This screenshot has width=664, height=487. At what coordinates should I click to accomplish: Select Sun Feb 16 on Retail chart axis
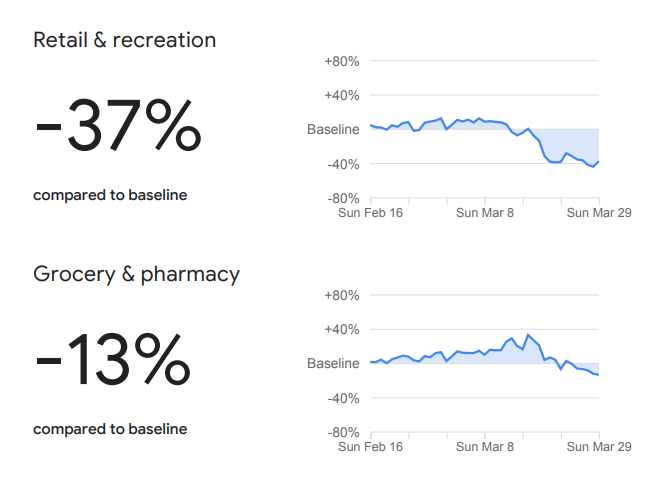click(x=370, y=213)
